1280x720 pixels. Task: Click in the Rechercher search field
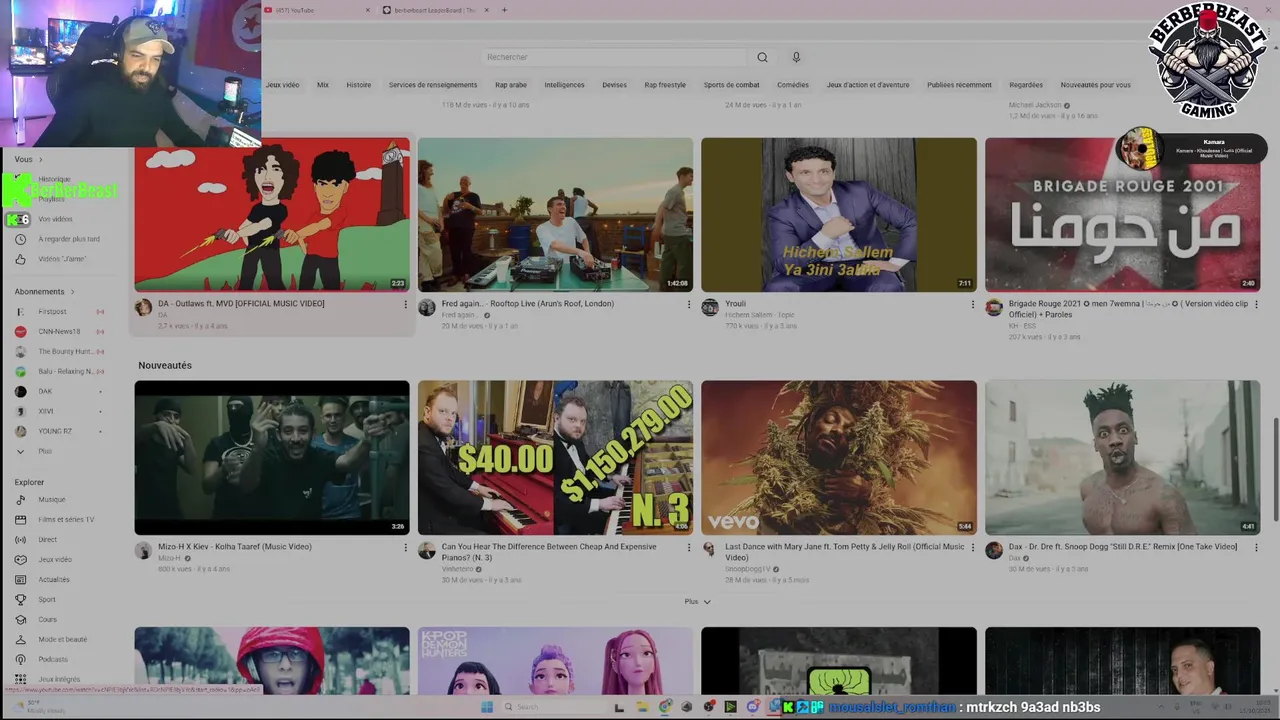613,57
